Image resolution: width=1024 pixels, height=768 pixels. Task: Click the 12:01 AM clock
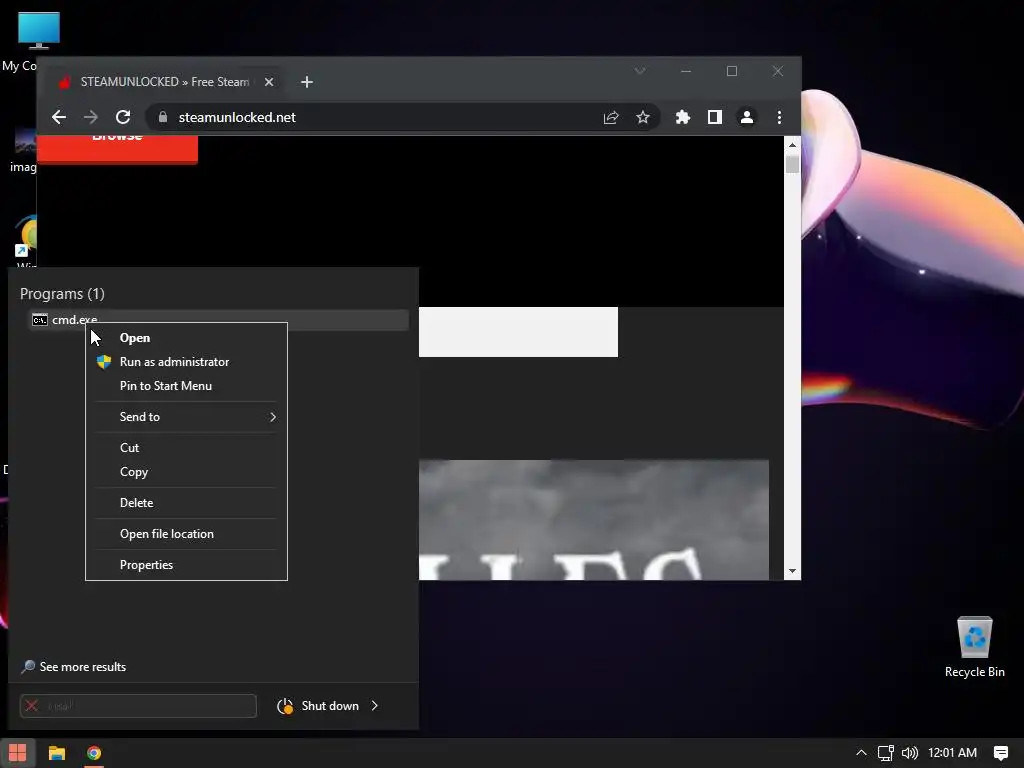click(952, 753)
